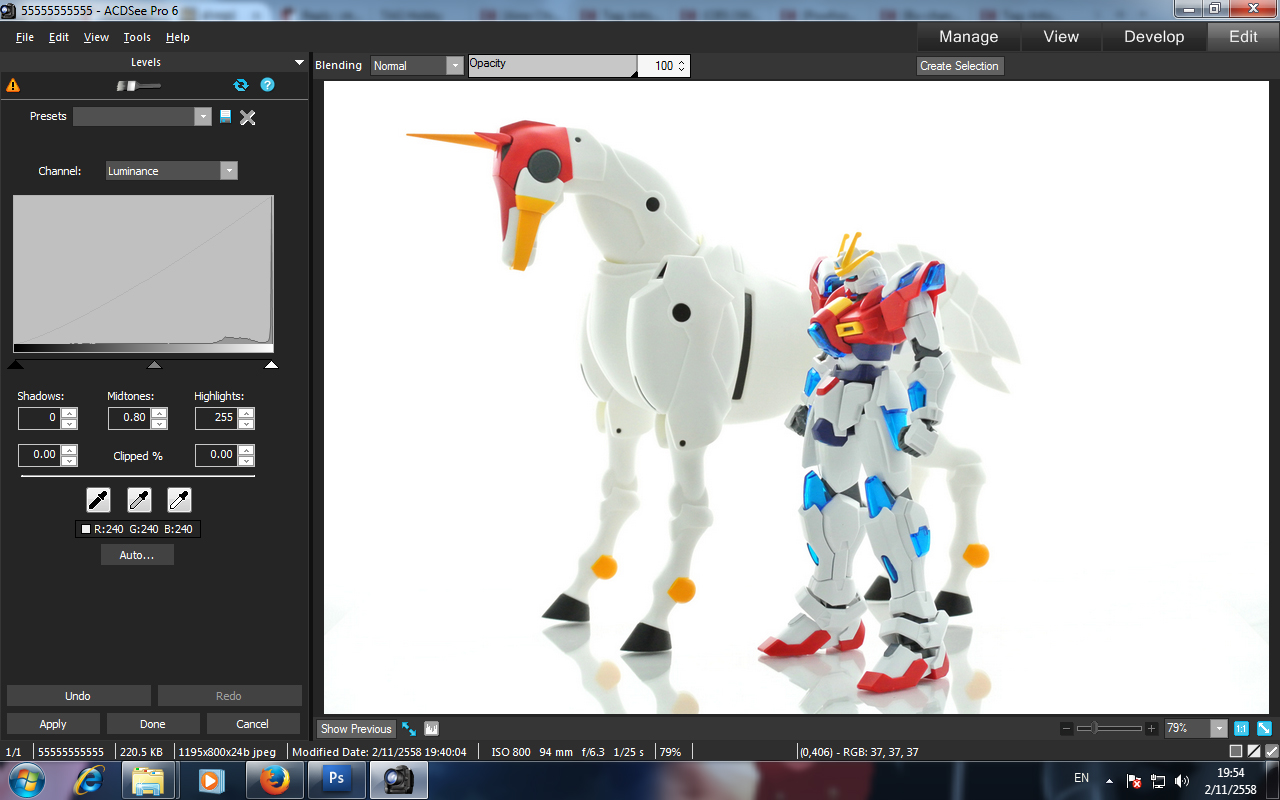The image size is (1280, 800).
Task: Open the Edit menu
Action: pos(59,37)
